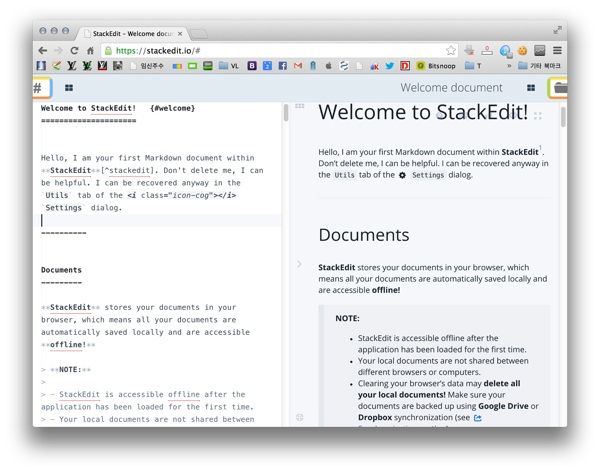Go to the browser home icon
600x472 pixels.
pos(91,50)
